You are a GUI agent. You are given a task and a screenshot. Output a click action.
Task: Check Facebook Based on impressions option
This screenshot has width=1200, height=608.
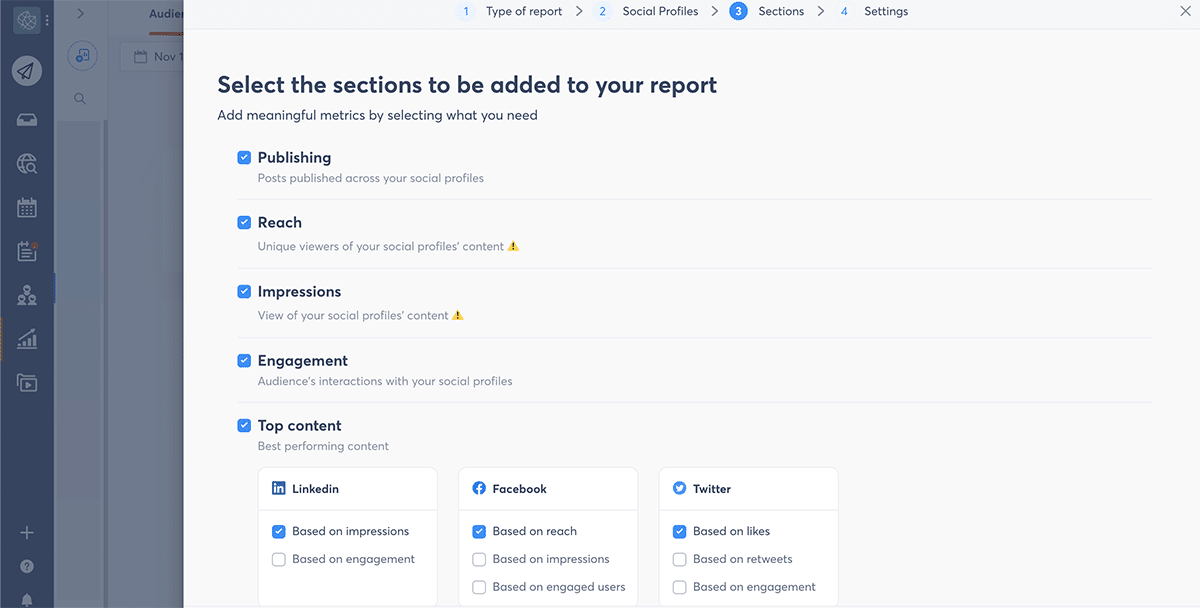[x=479, y=560]
